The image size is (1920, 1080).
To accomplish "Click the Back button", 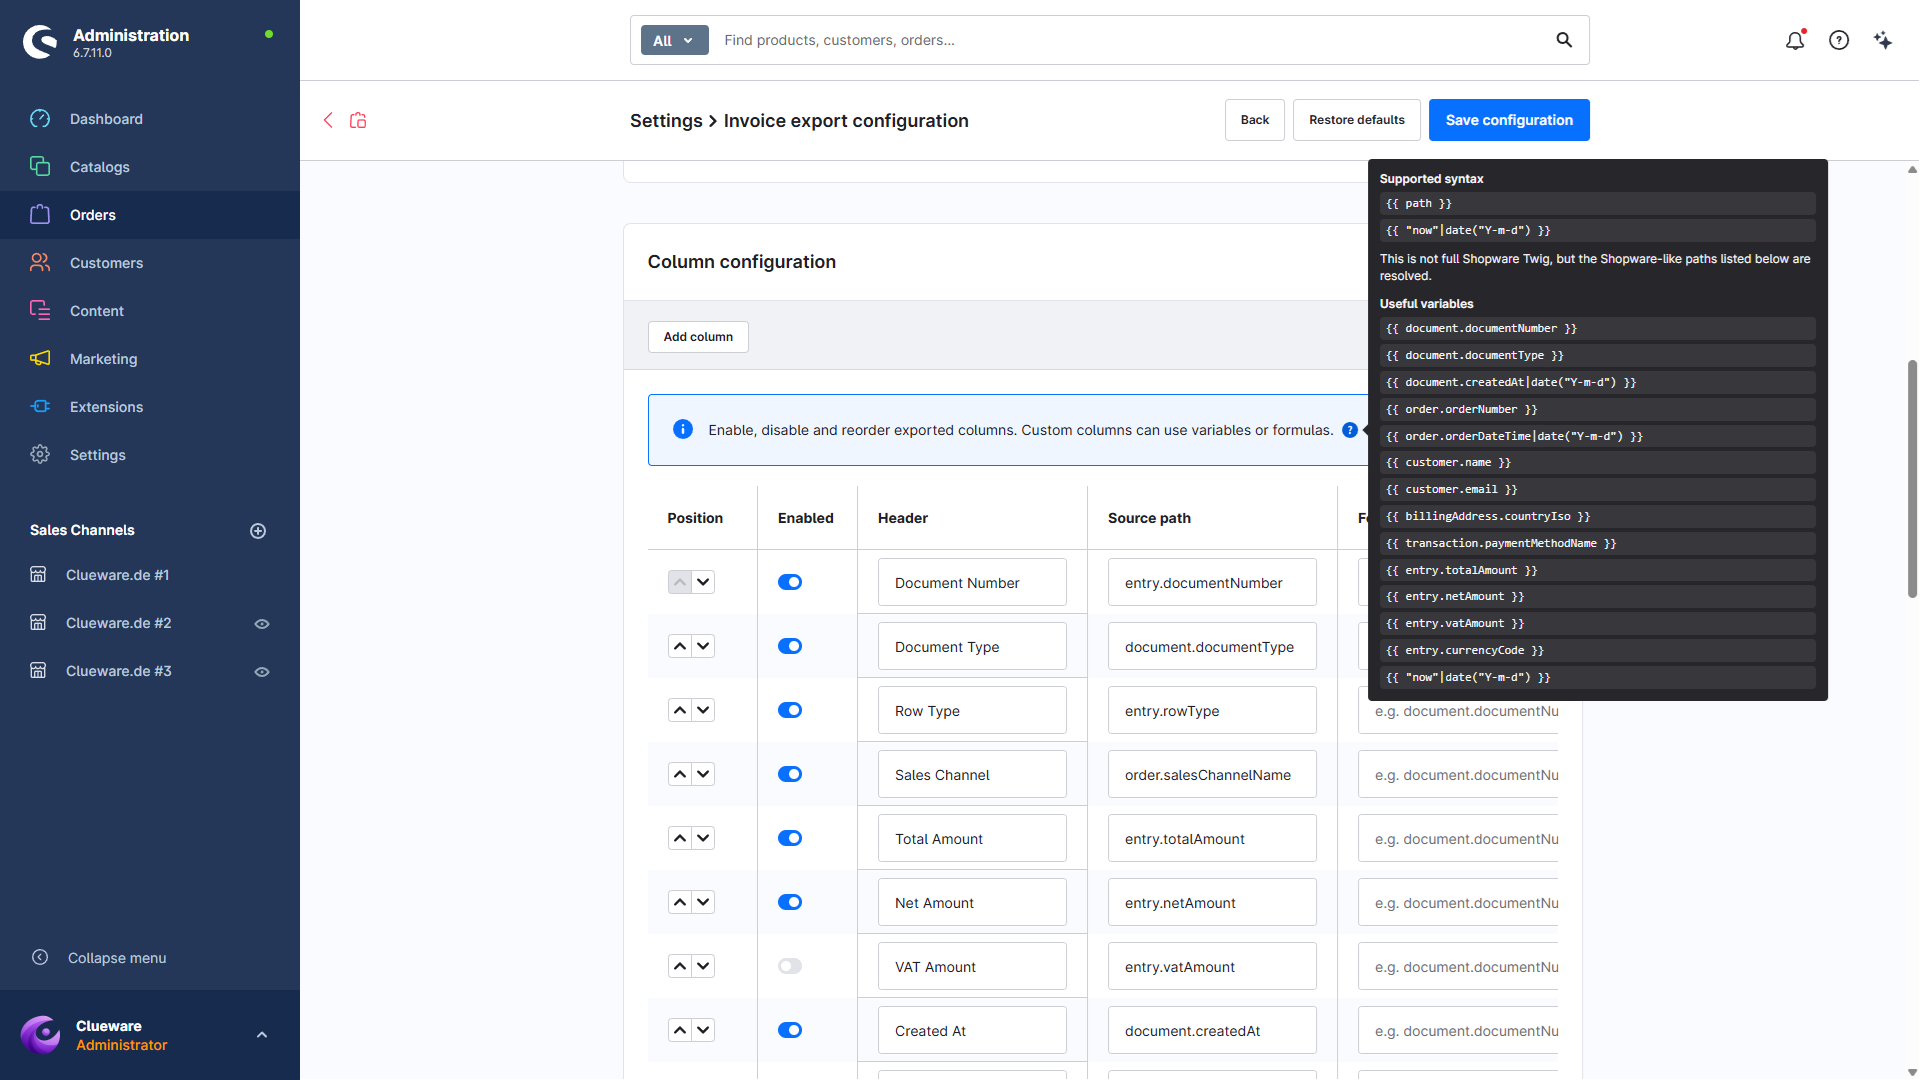I will [1254, 120].
